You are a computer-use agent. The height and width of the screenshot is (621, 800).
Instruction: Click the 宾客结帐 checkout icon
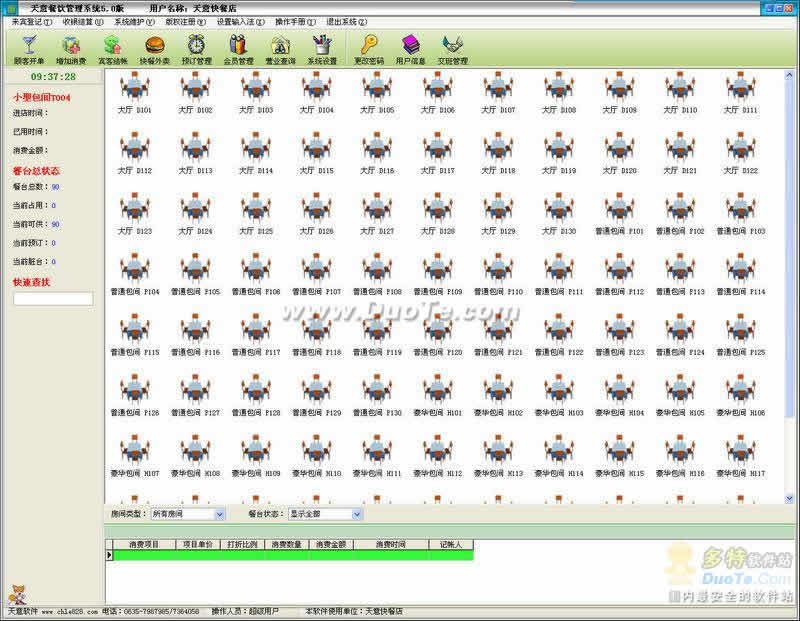(113, 46)
